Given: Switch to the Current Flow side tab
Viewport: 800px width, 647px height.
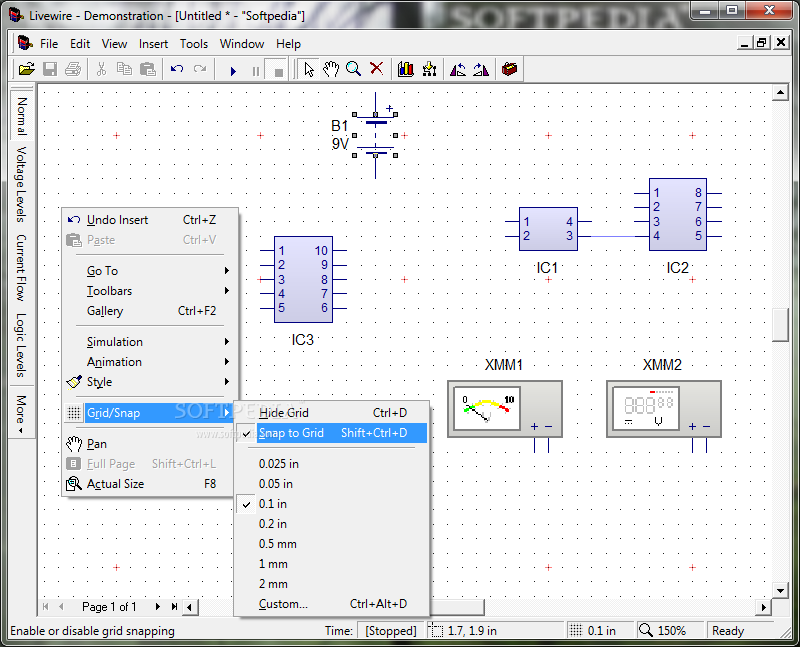Looking at the screenshot, I should click(21, 268).
